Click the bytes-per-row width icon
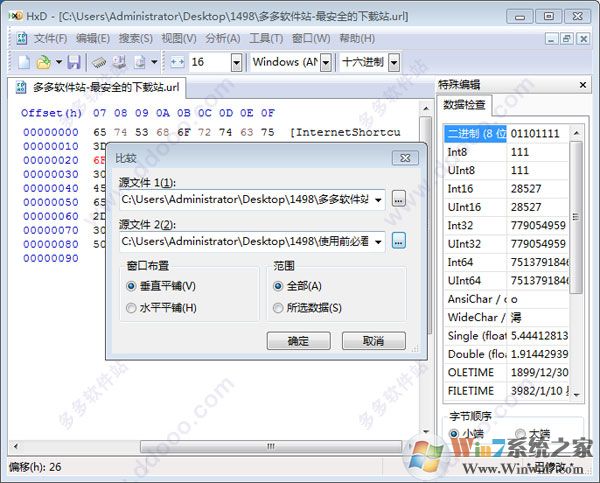 [x=177, y=62]
